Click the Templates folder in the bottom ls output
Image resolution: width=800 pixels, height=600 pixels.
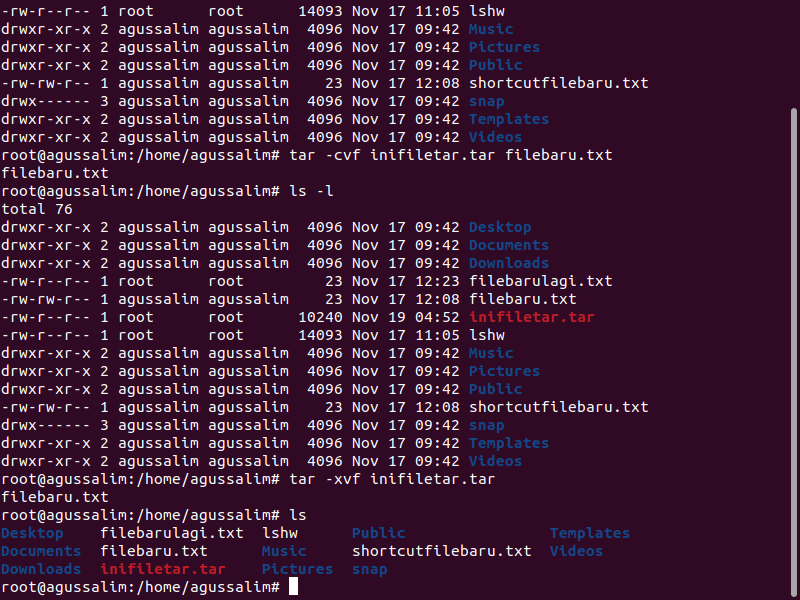[x=590, y=533]
